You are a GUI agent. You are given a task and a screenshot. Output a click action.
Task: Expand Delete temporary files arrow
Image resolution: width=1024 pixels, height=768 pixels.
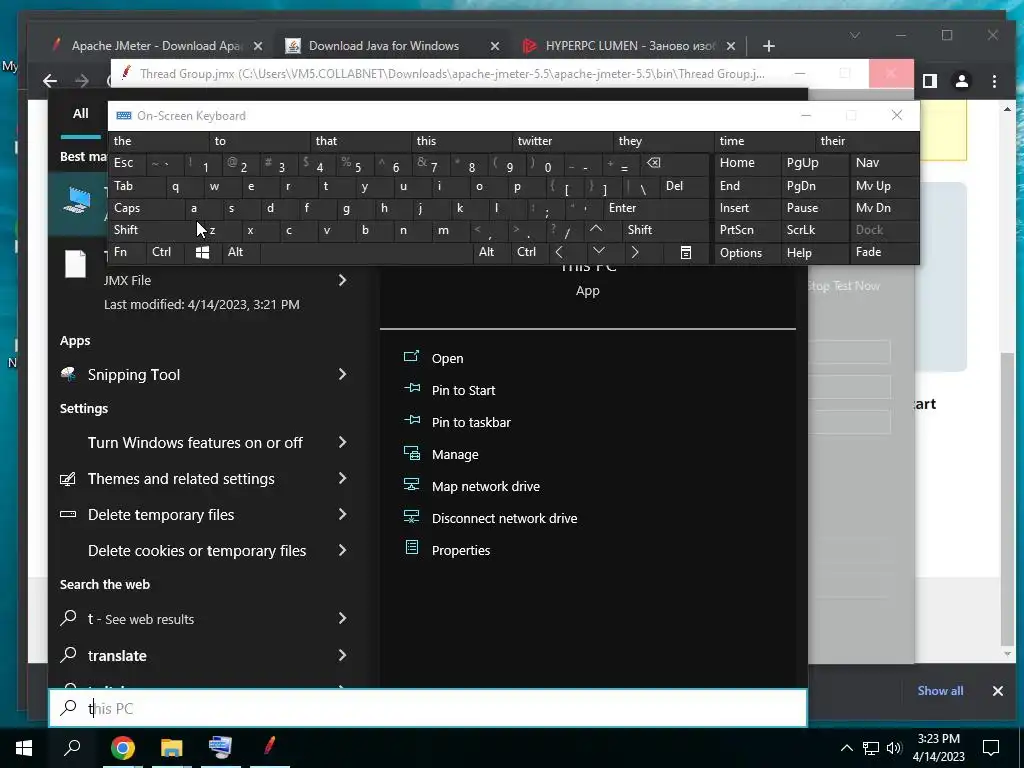342,515
